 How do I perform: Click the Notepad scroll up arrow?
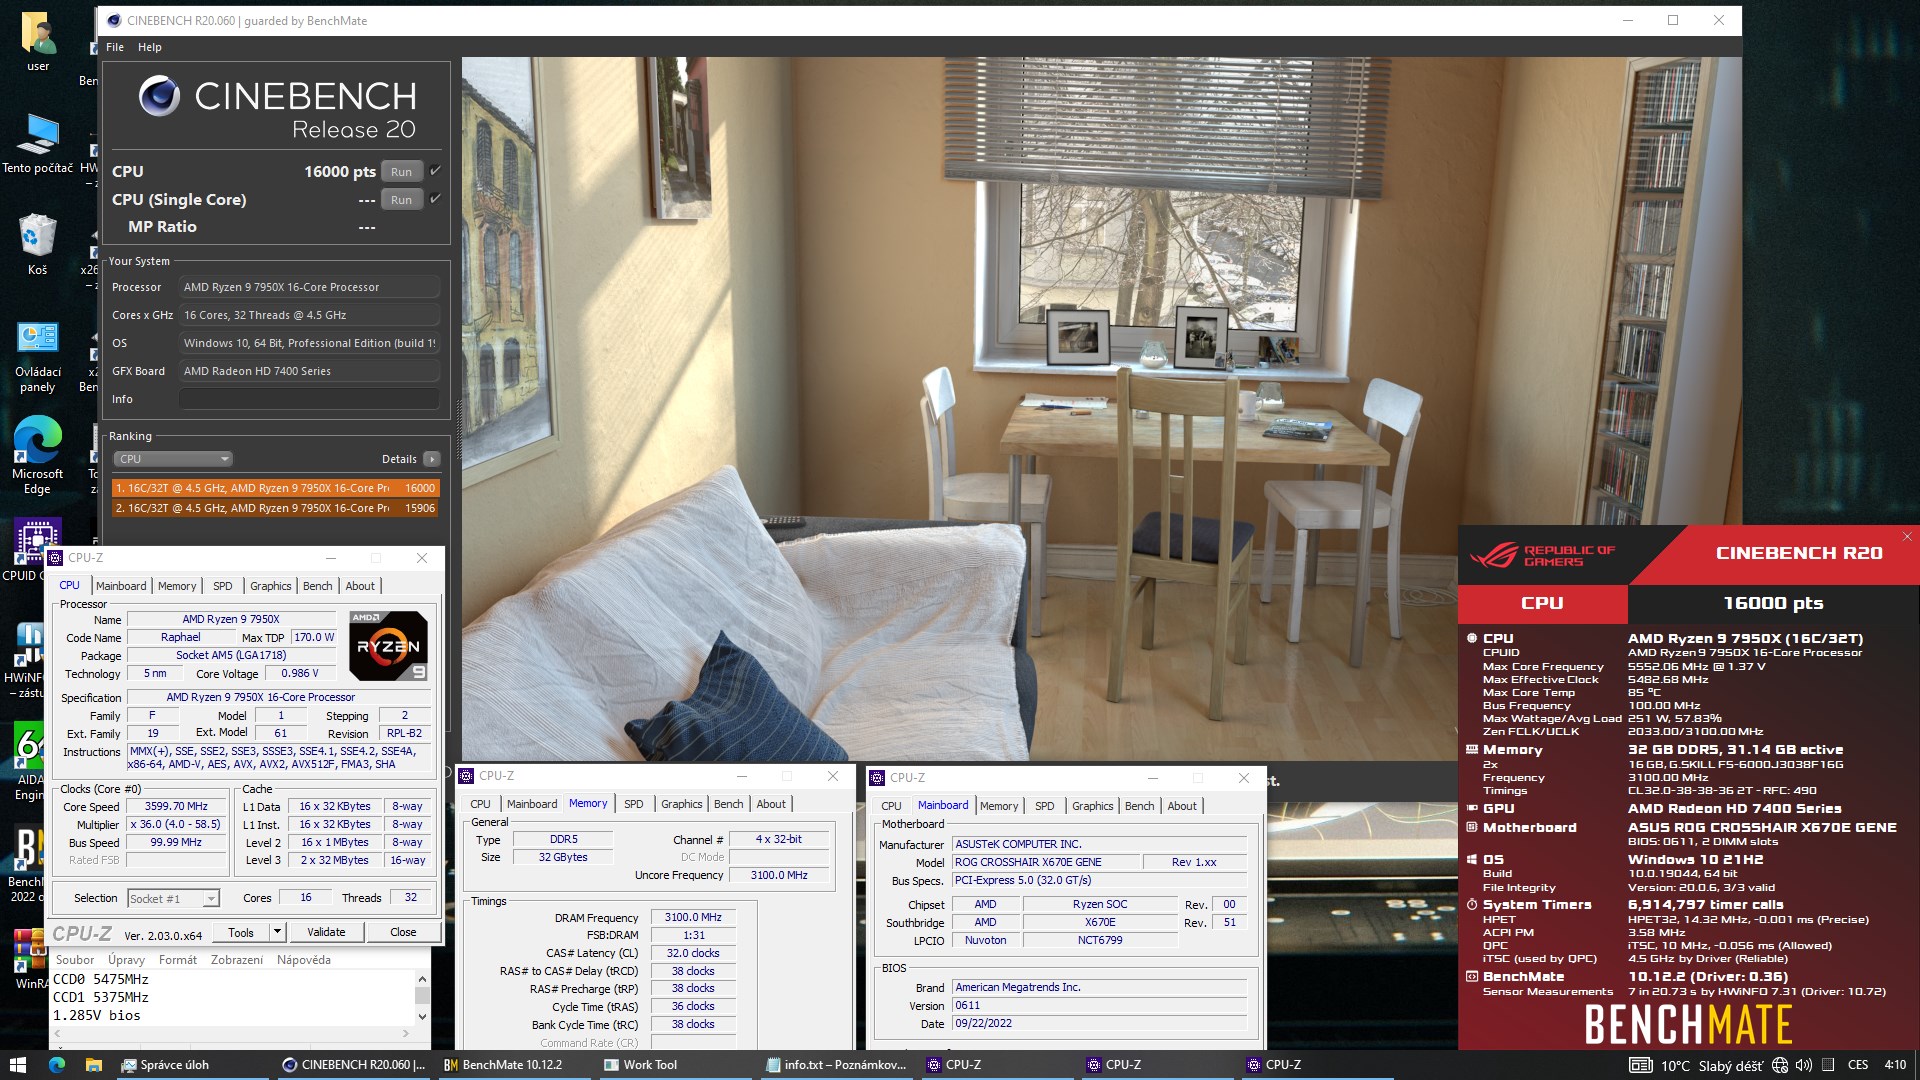422,979
